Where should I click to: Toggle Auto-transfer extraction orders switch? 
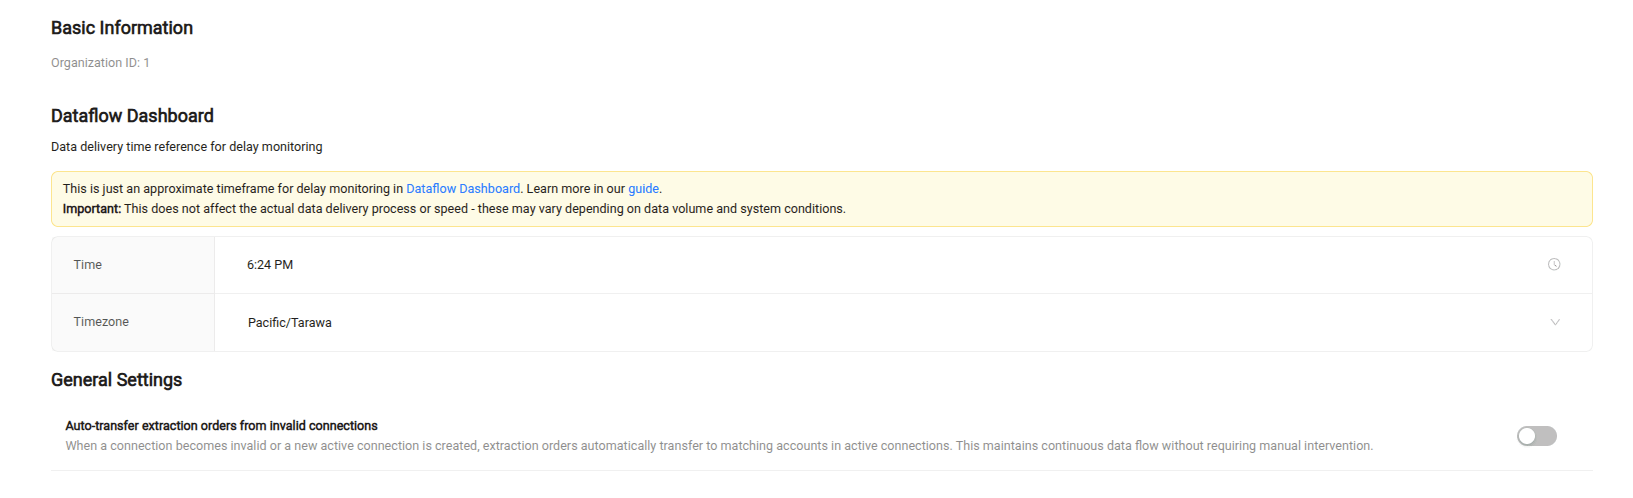[1537, 436]
